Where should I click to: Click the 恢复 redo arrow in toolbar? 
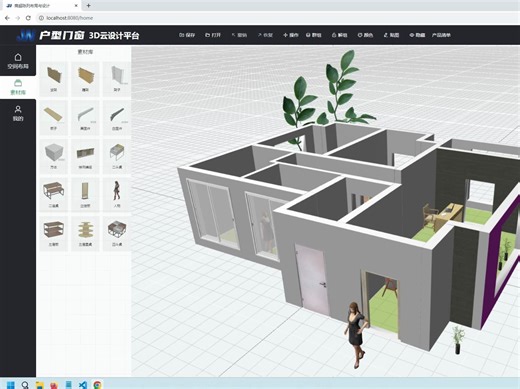coord(265,35)
